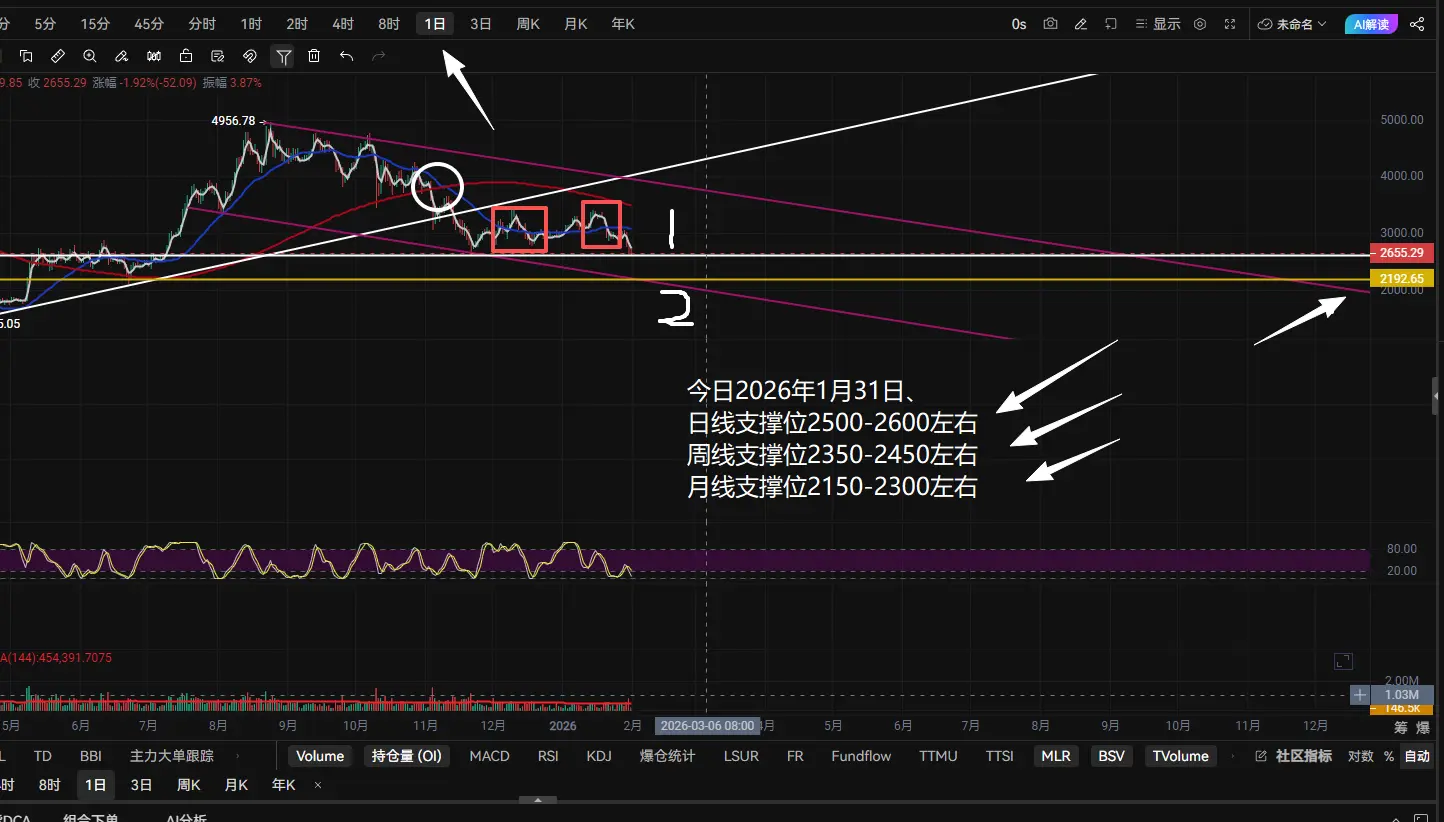1444x822 pixels.
Task: Click the plus icon on price axis
Action: (1360, 694)
